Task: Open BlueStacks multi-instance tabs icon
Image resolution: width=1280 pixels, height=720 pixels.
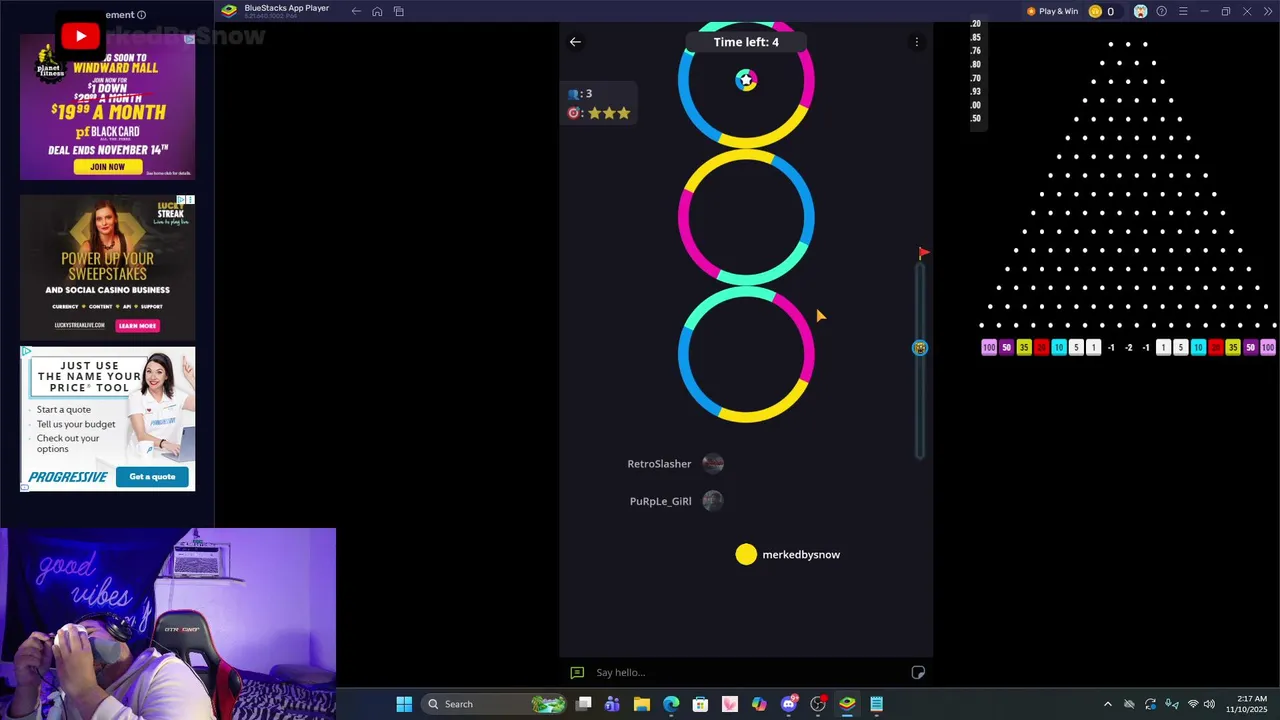Action: 398,11
